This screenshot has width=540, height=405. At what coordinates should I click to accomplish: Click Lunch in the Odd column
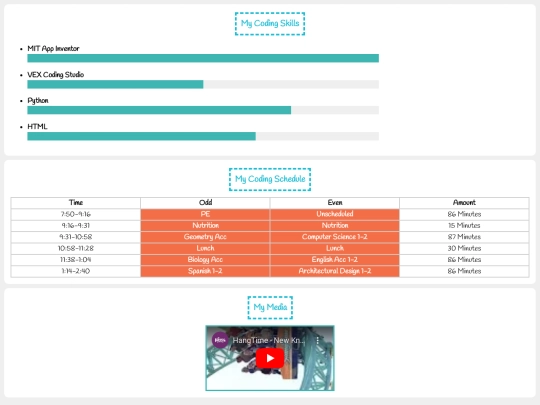(205, 248)
